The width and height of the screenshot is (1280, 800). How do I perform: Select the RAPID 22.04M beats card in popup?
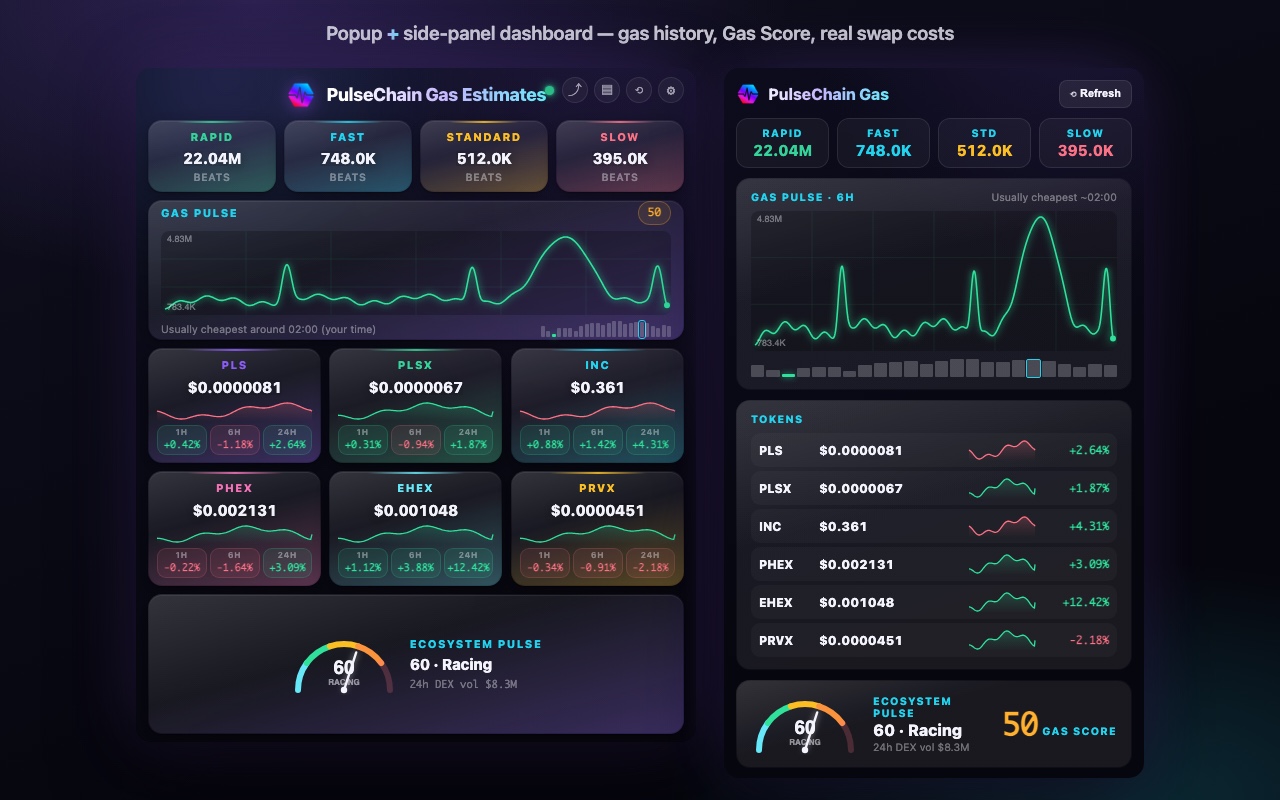212,156
